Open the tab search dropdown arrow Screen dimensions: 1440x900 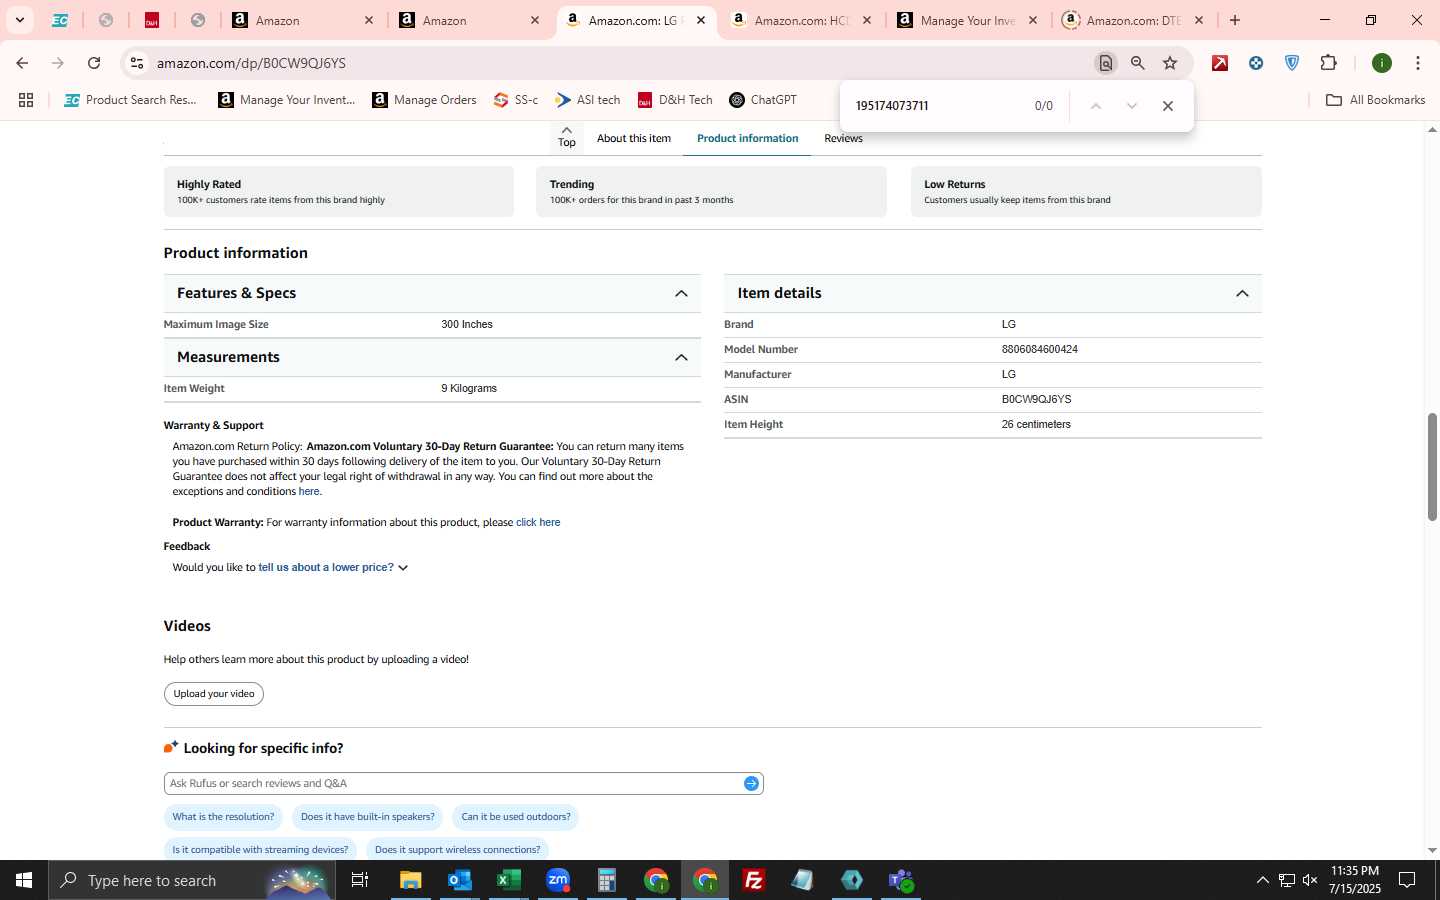coord(19,20)
